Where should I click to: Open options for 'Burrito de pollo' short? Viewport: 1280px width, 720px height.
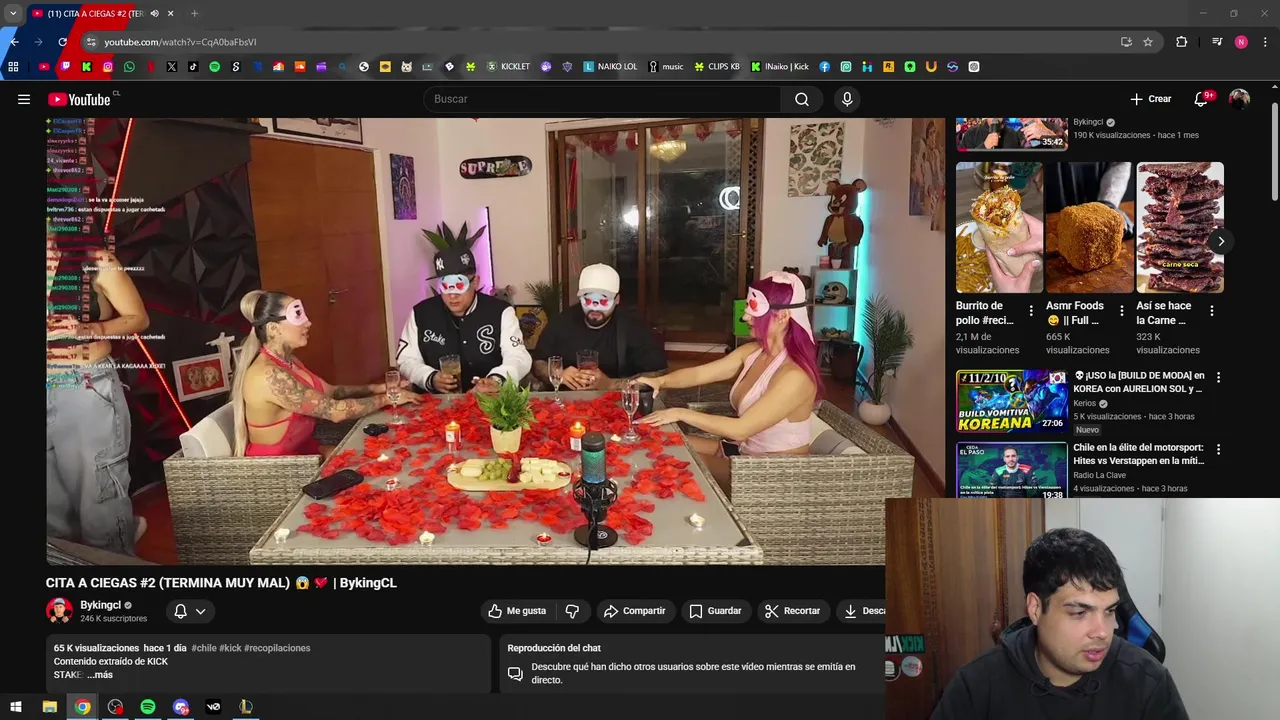click(x=1031, y=311)
